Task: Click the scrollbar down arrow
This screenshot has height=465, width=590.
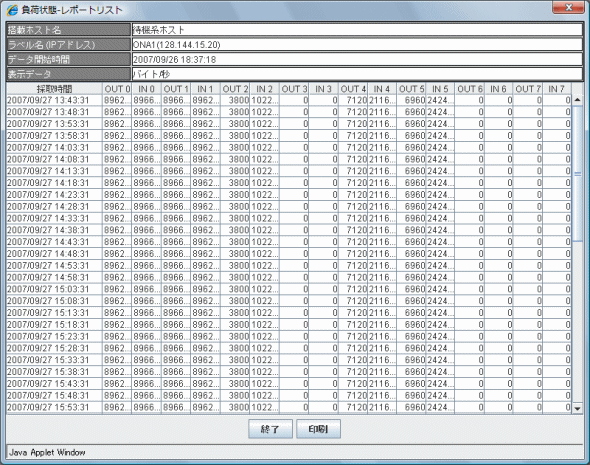Action: point(578,408)
